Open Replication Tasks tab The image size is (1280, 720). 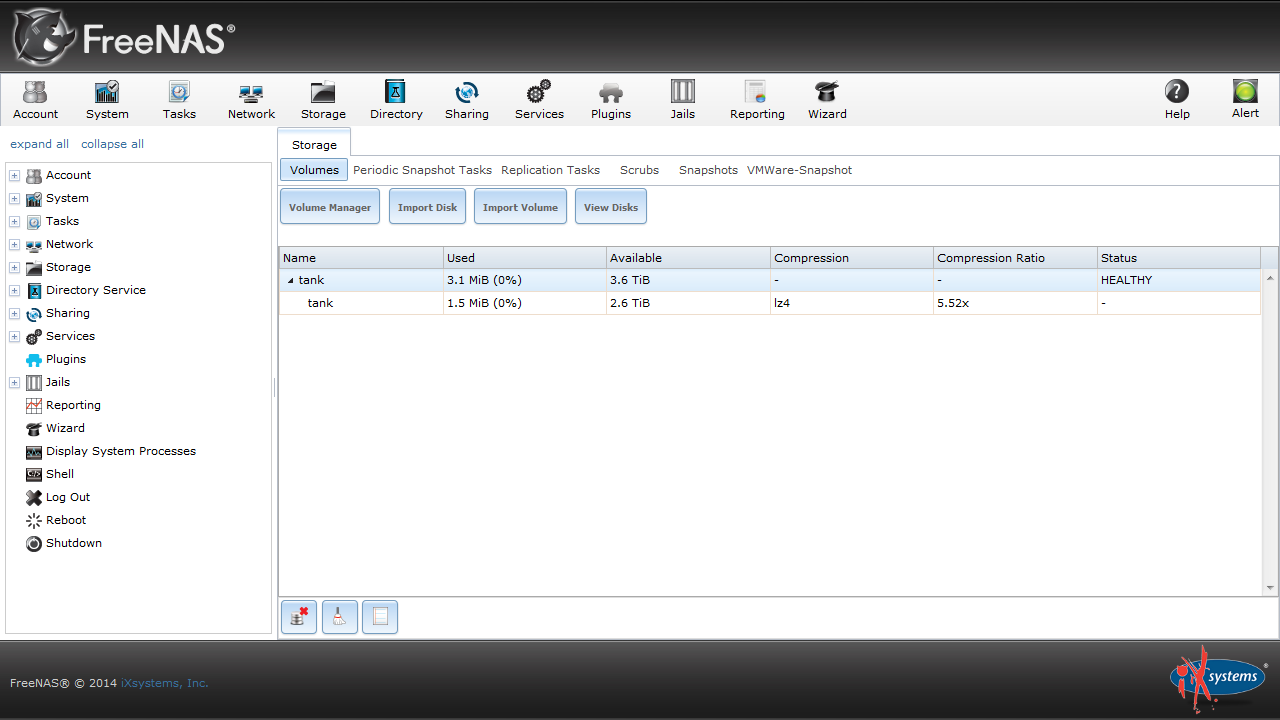[x=551, y=170]
